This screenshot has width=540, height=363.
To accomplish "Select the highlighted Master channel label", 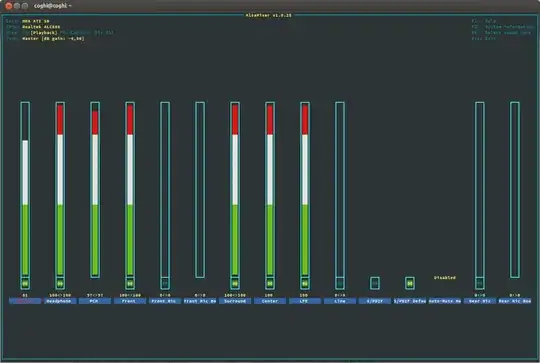I will click(x=25, y=301).
